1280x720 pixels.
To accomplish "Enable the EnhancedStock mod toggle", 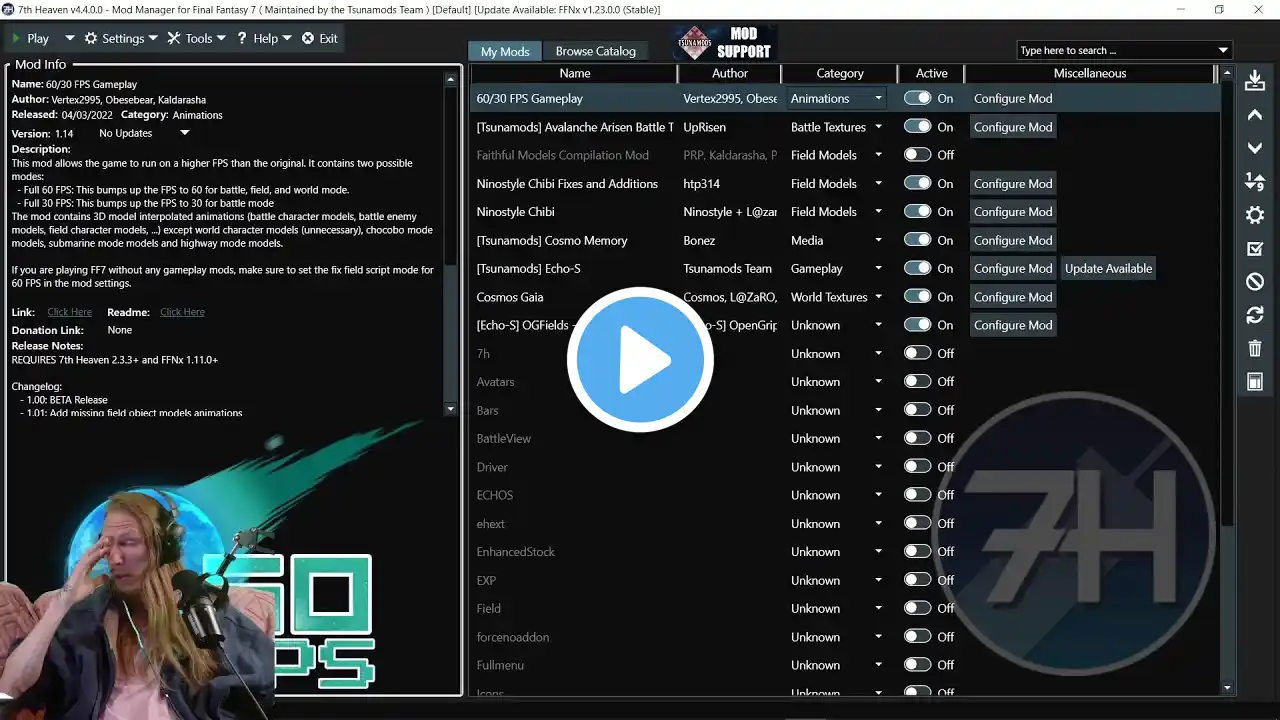I will (917, 551).
